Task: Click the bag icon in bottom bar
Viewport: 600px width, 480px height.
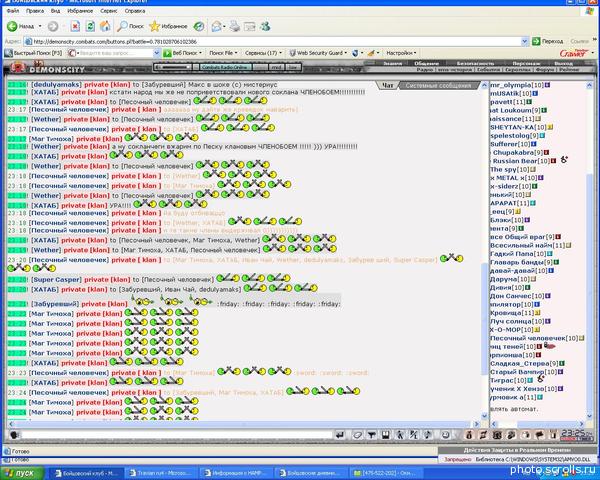Action: [x=470, y=435]
